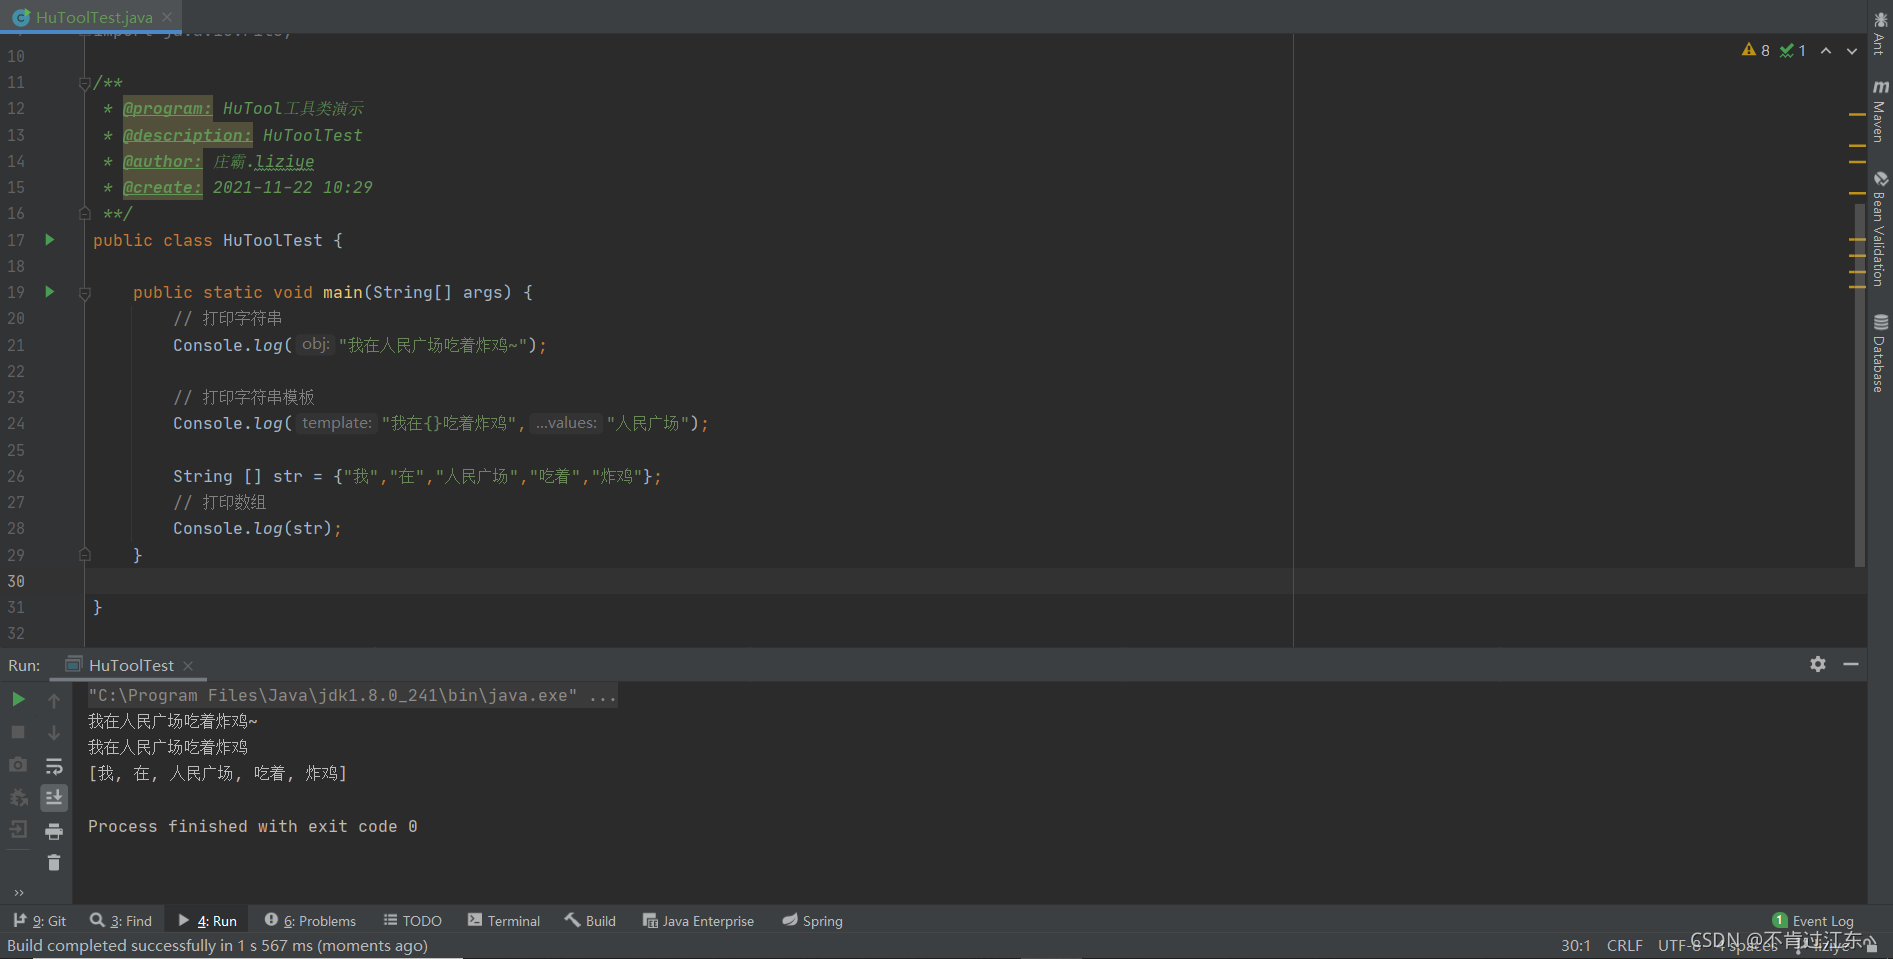This screenshot has width=1893, height=959.
Task: Click the typo check indicator showing 1
Action: tap(1793, 50)
